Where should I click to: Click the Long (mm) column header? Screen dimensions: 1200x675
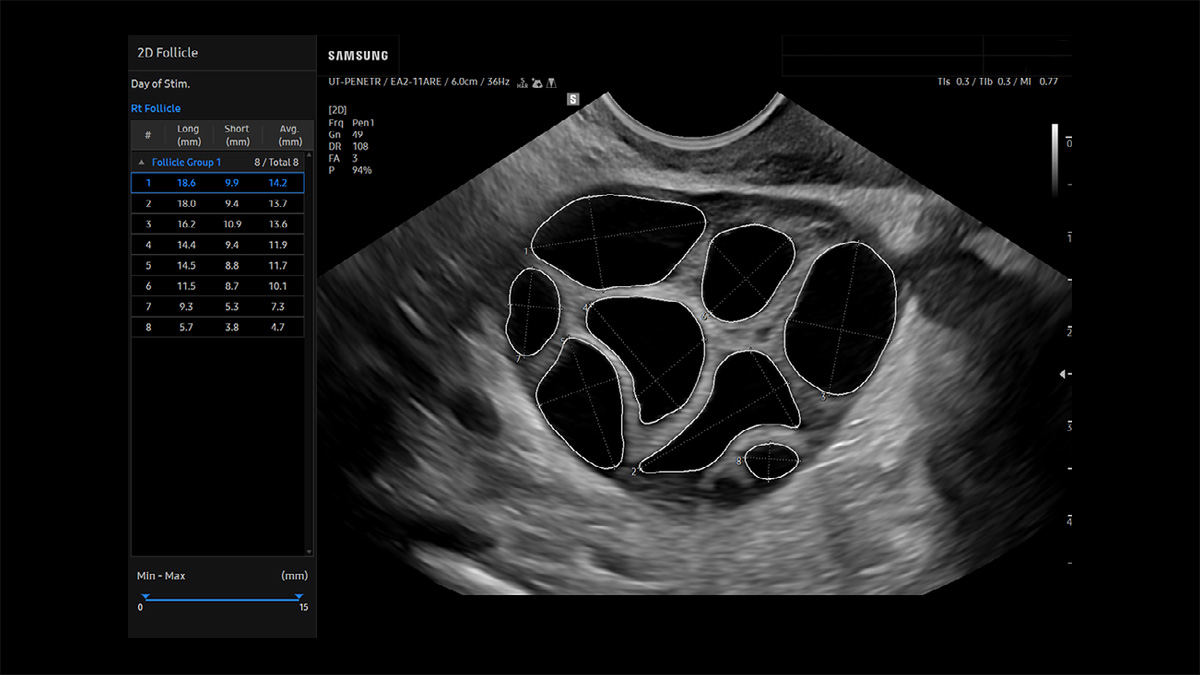[x=188, y=136]
